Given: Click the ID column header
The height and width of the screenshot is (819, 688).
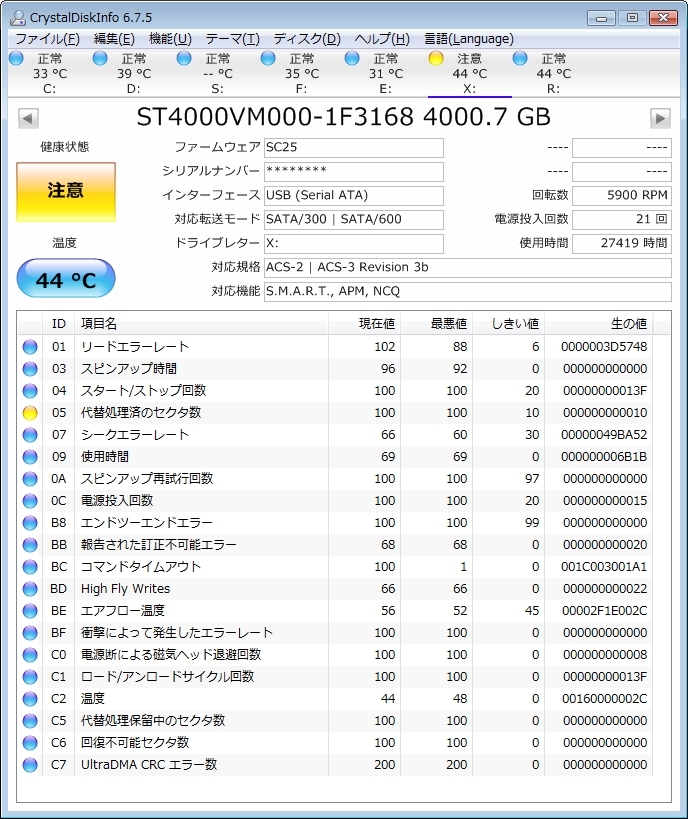Looking at the screenshot, I should click(x=59, y=324).
